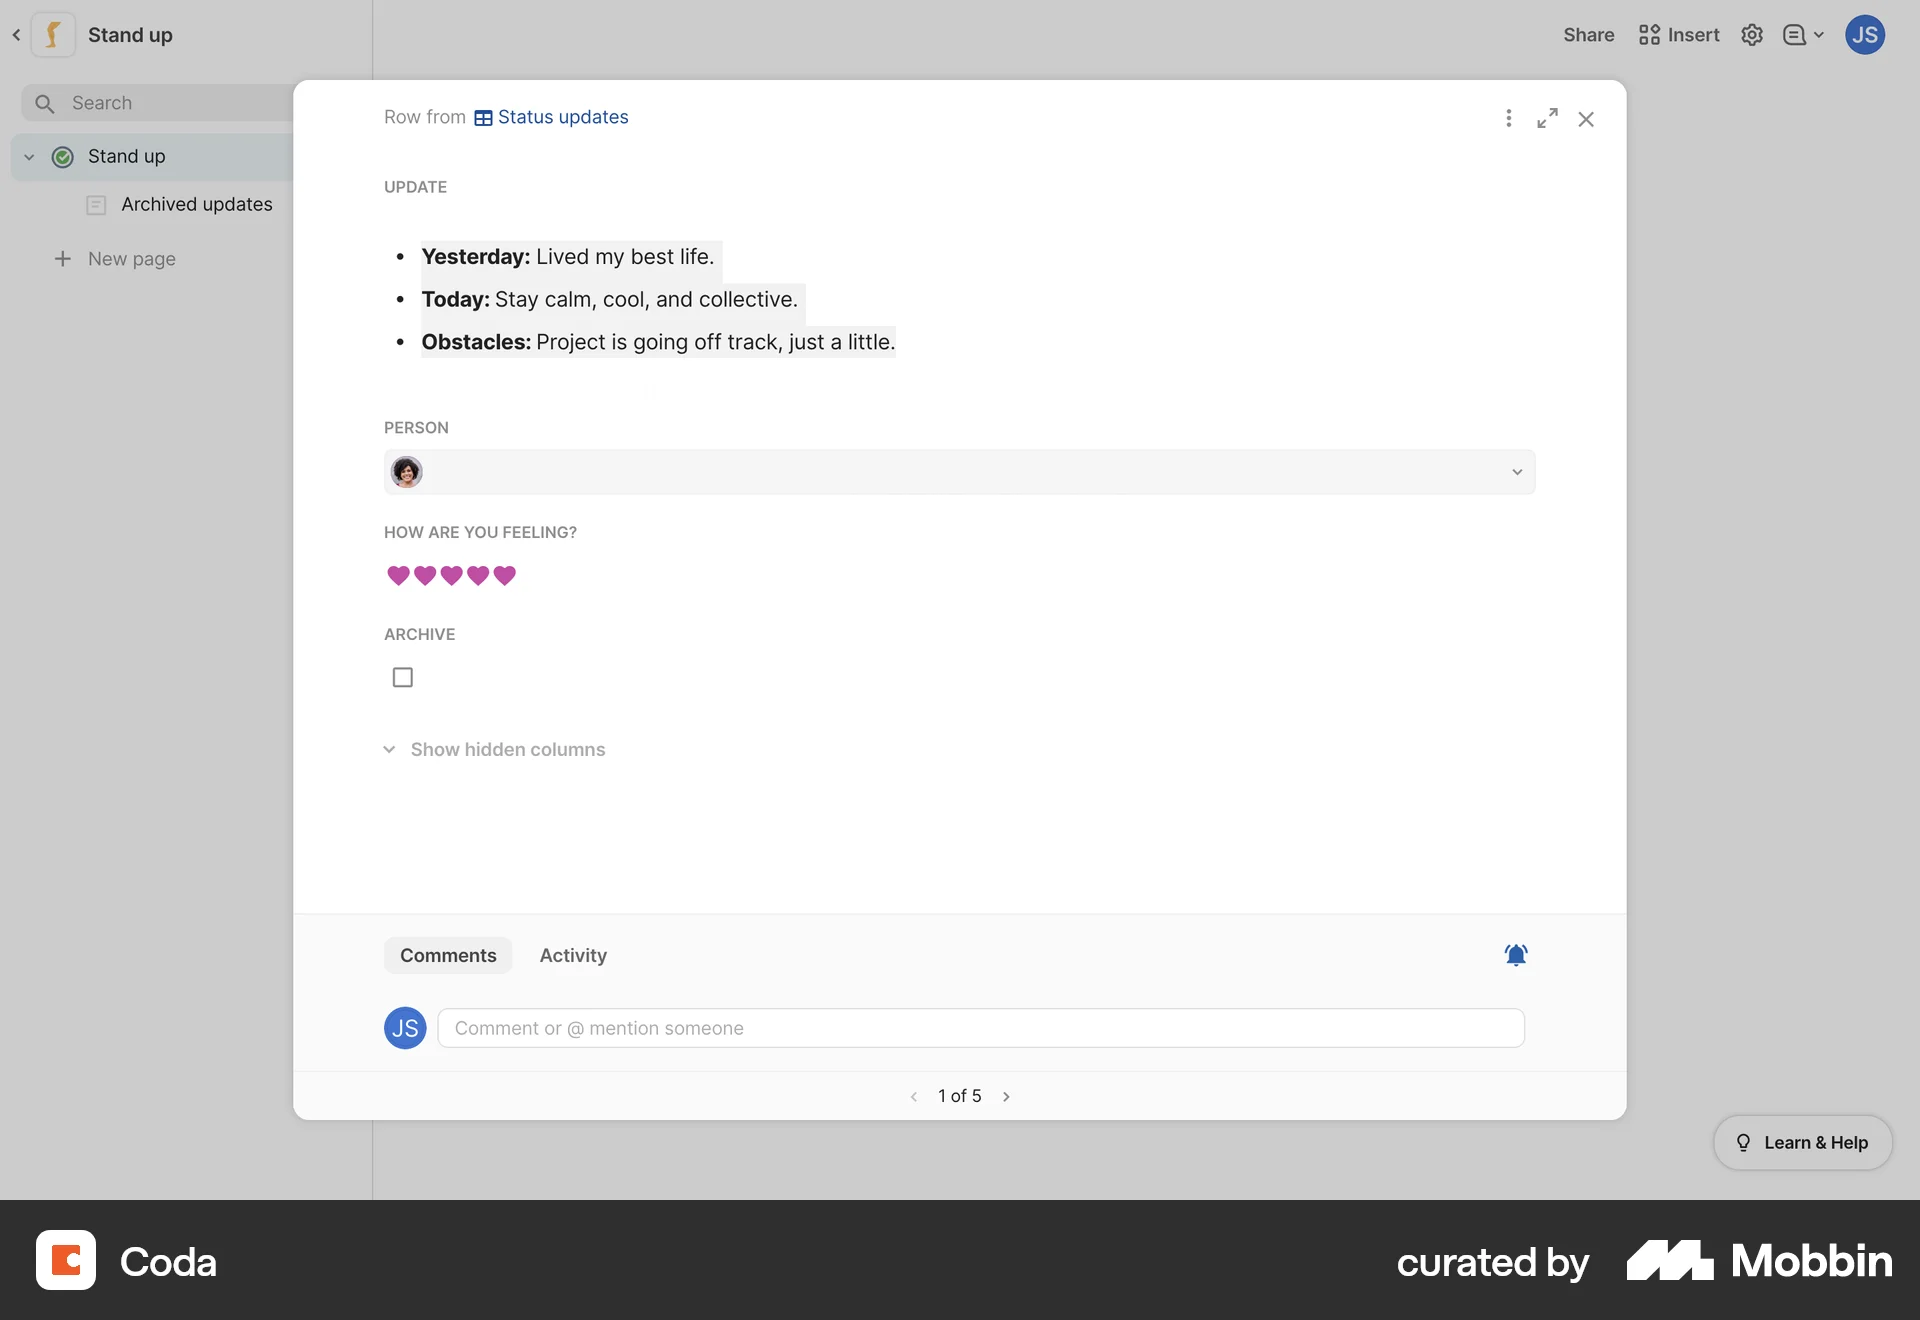1920x1320 pixels.
Task: Select the Archived updates page
Action: 197,204
